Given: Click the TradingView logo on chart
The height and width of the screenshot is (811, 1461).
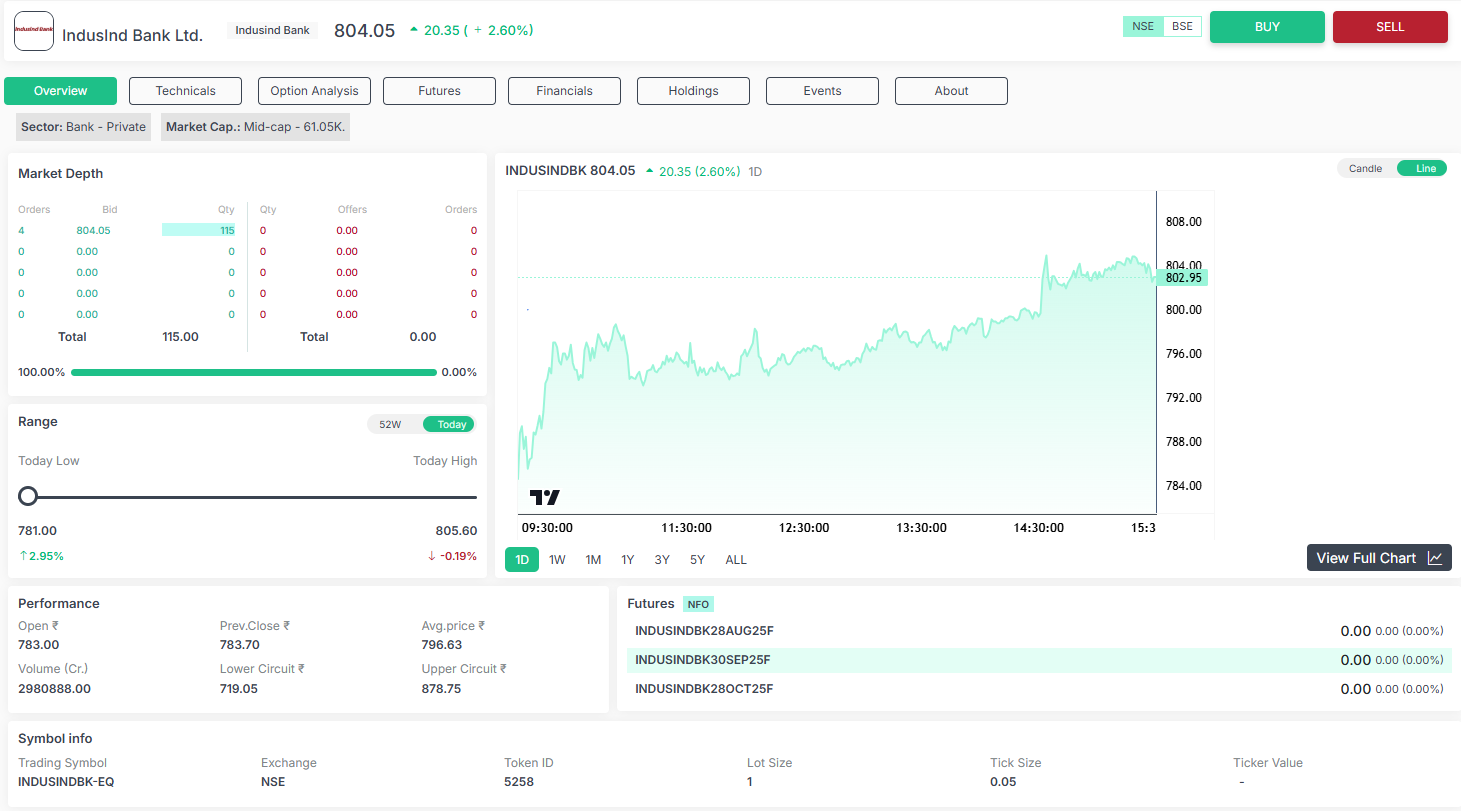Looking at the screenshot, I should [545, 497].
